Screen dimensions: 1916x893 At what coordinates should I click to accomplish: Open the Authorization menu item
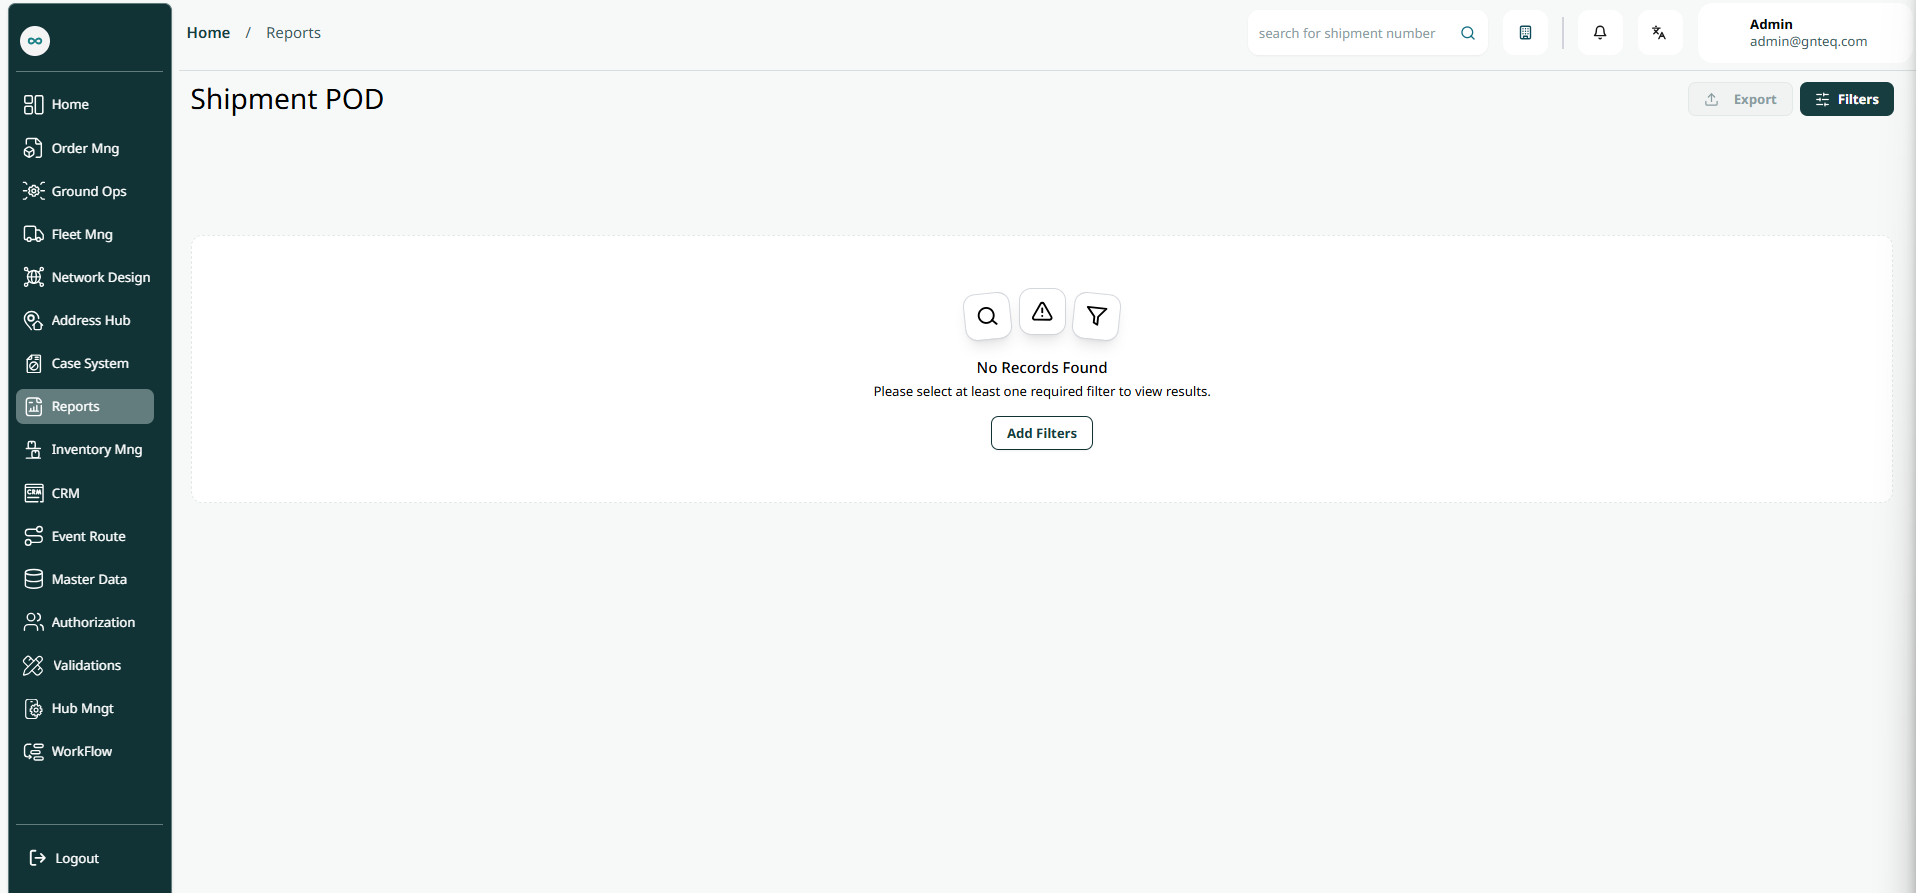(x=92, y=622)
